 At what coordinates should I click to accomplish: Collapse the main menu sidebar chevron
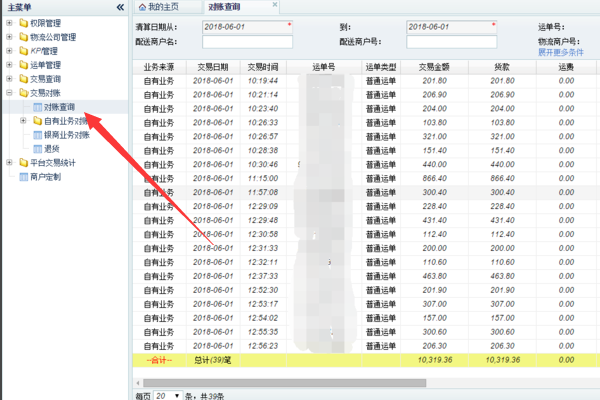[120, 7]
